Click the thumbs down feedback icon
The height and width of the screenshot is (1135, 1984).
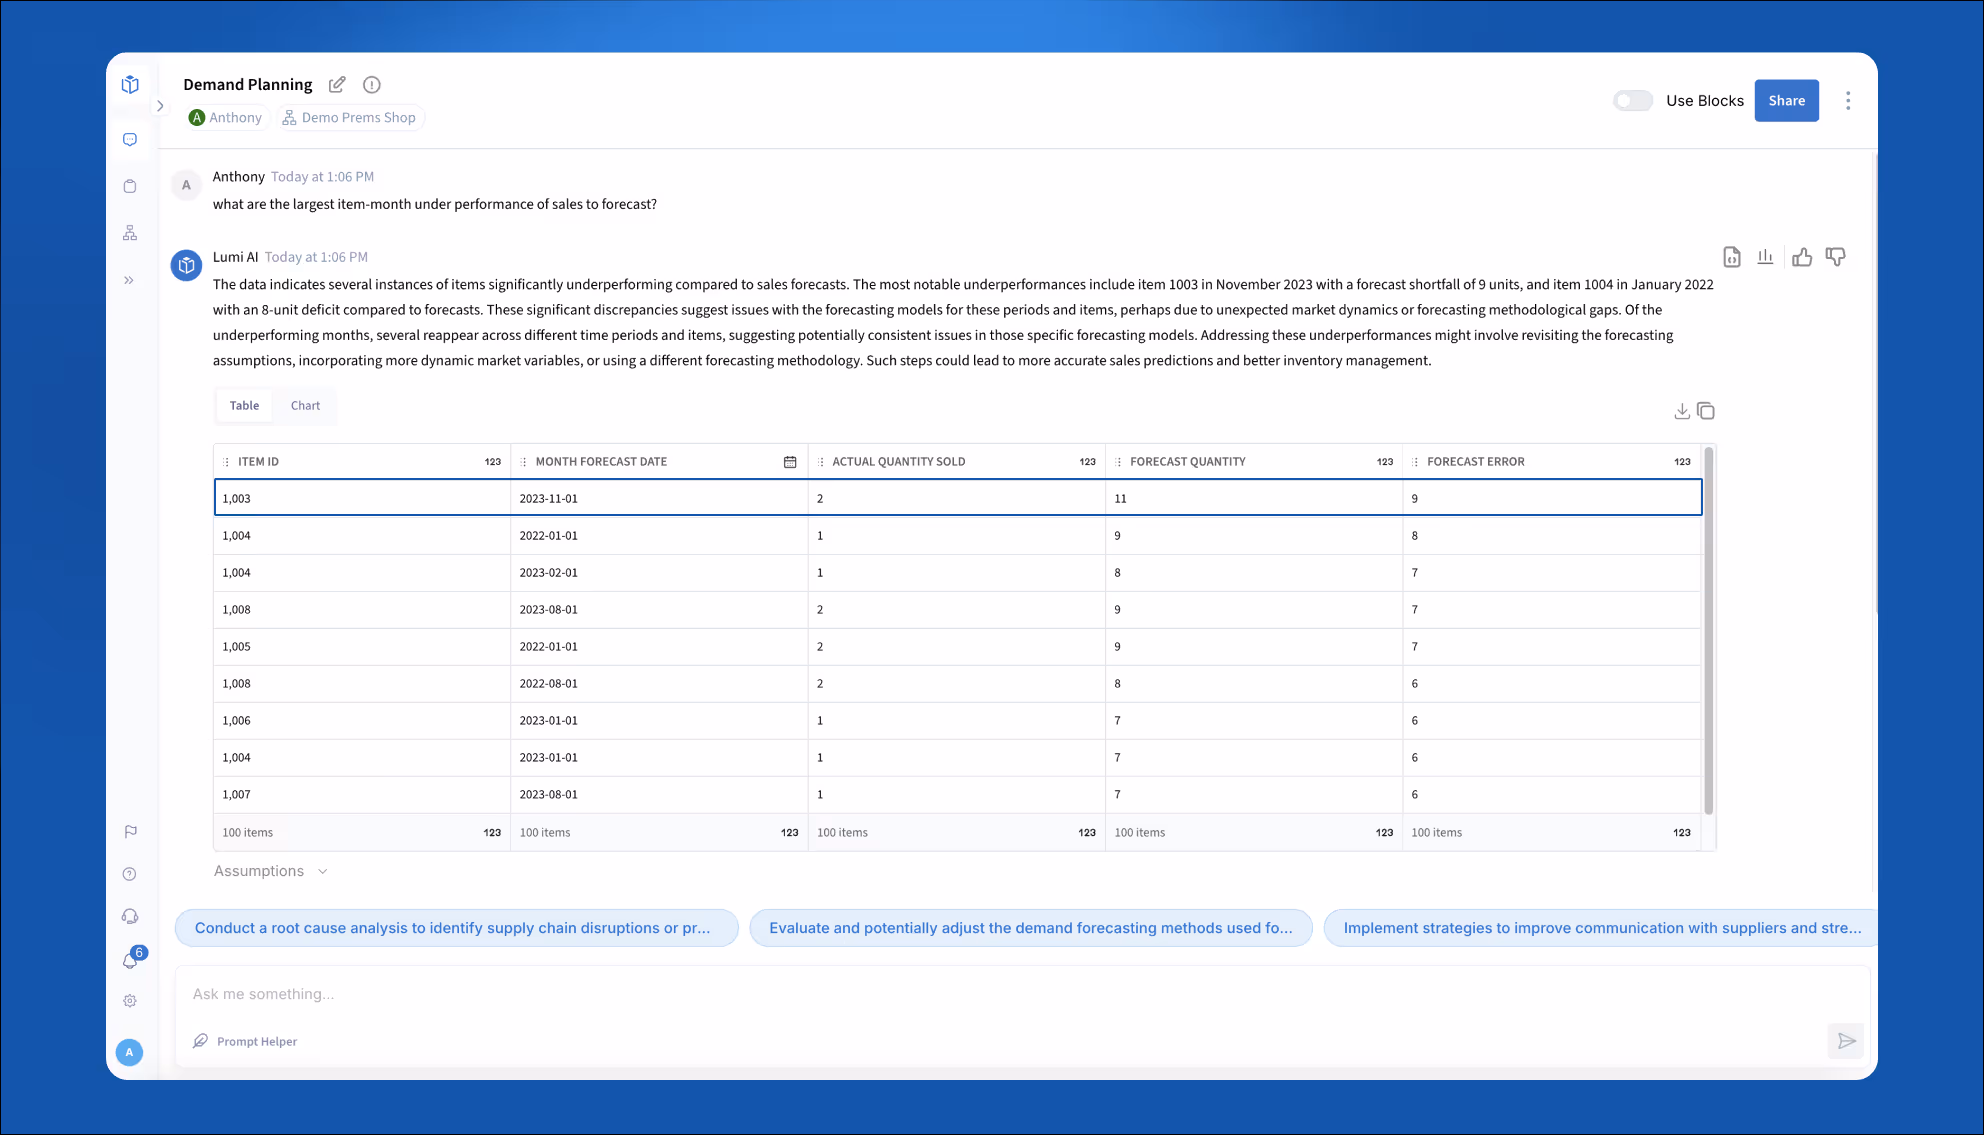pos(1835,258)
